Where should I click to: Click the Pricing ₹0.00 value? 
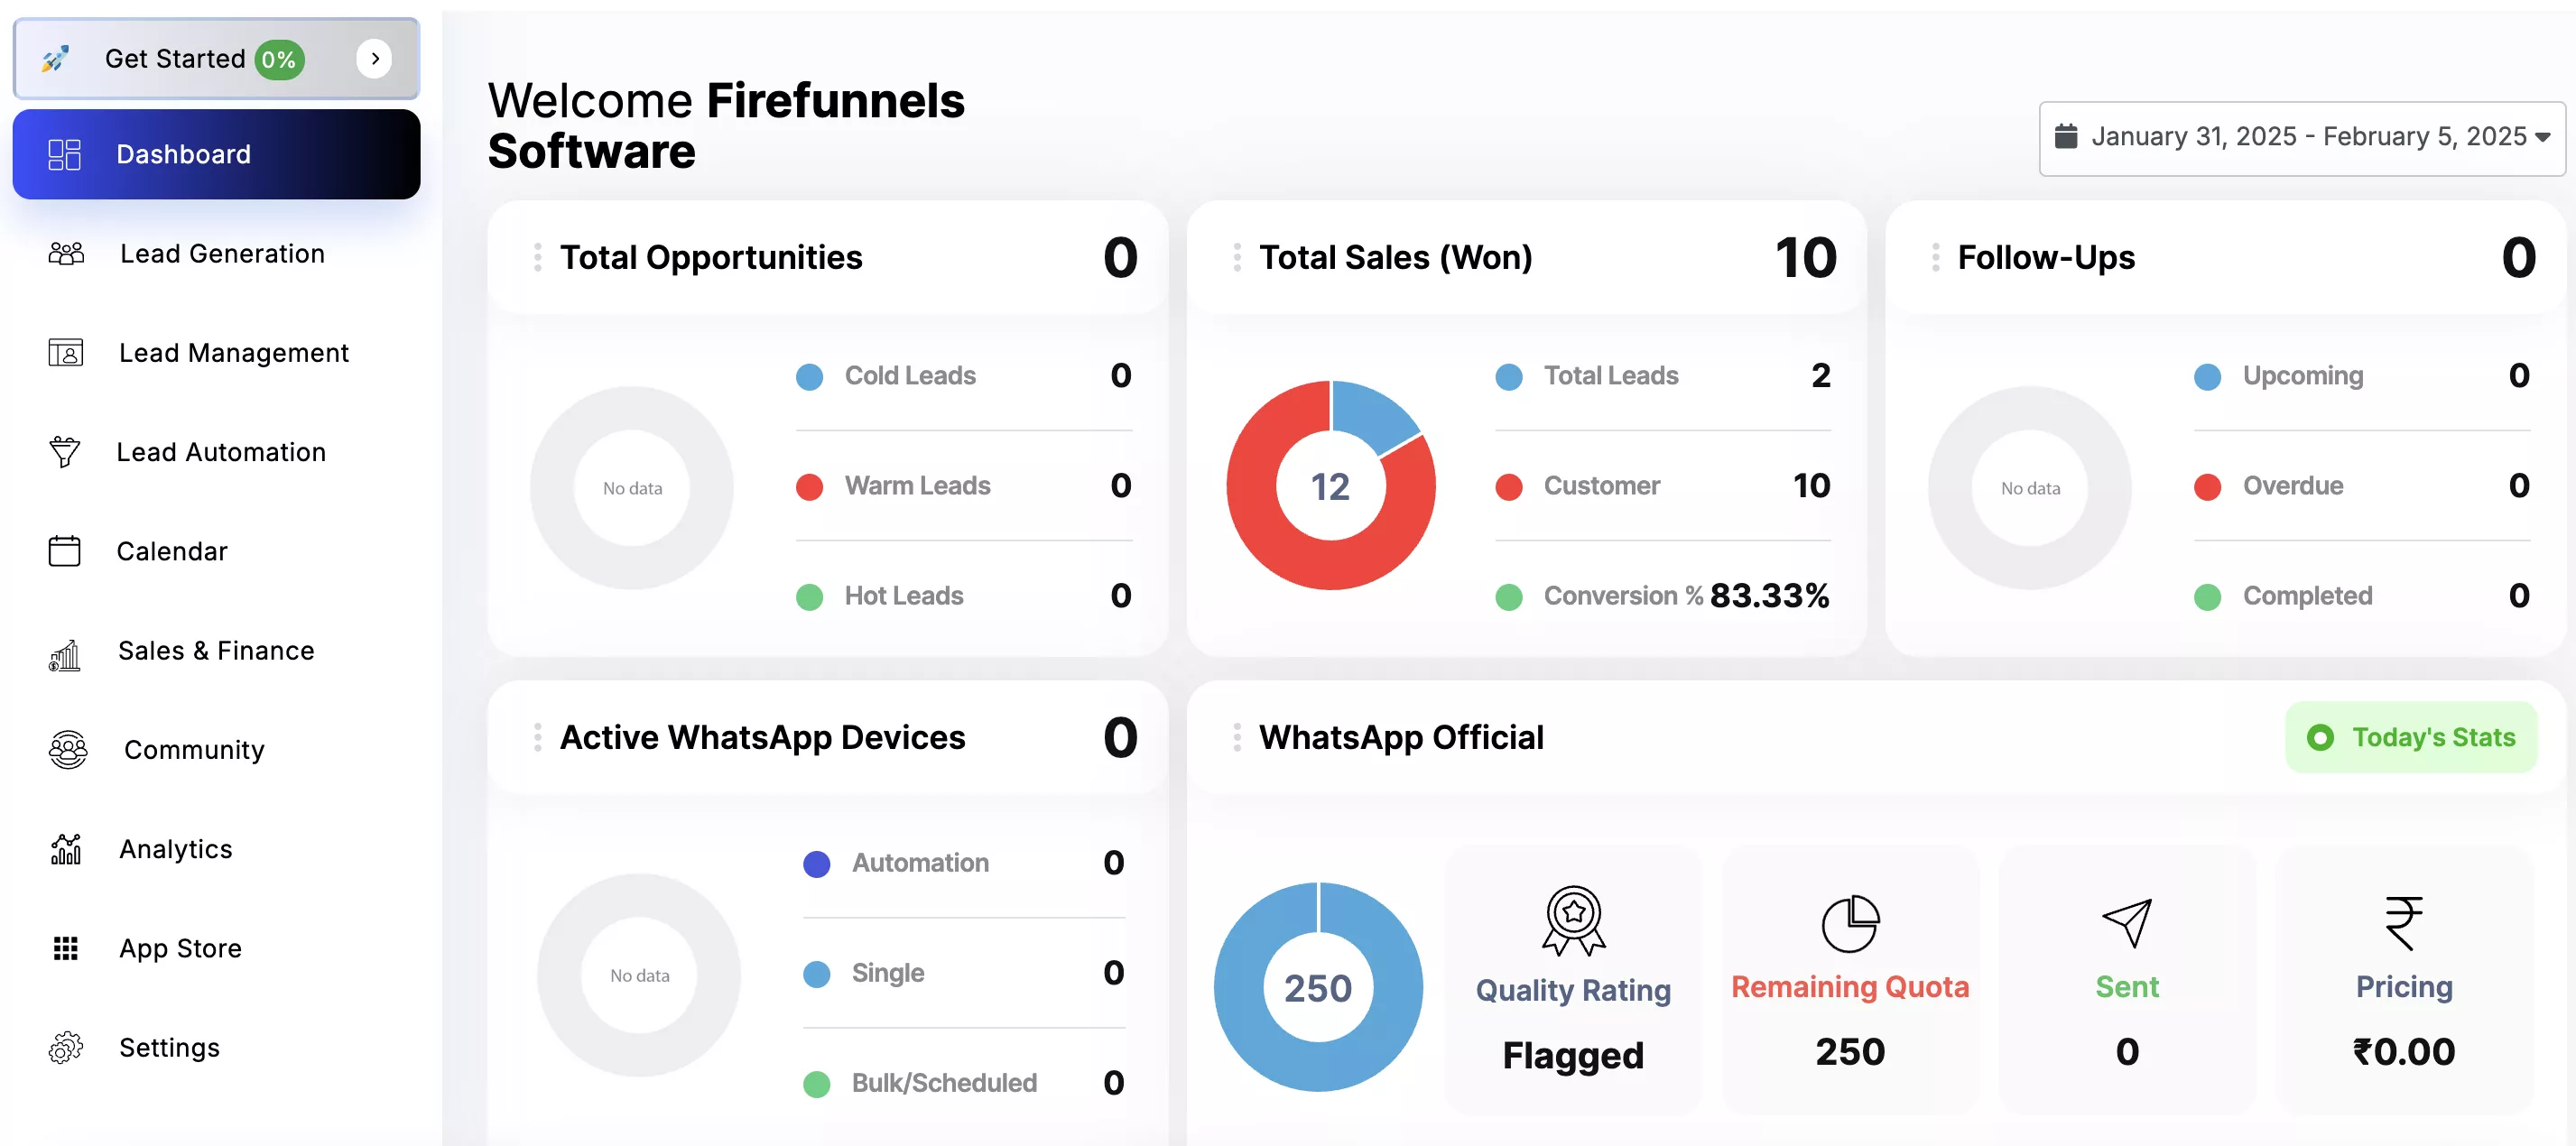click(x=2404, y=1051)
